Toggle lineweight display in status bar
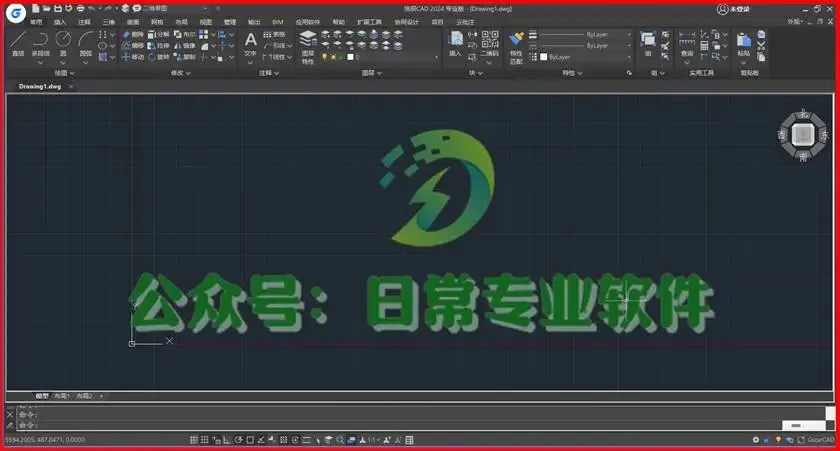 [x=306, y=440]
